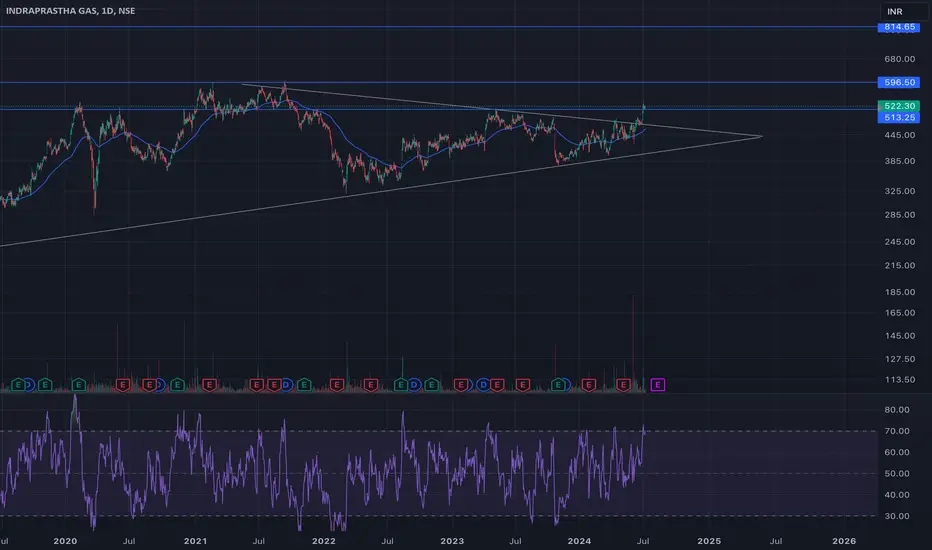
Task: Click the Jul label between 2025 and 2026
Action: [x=776, y=541]
